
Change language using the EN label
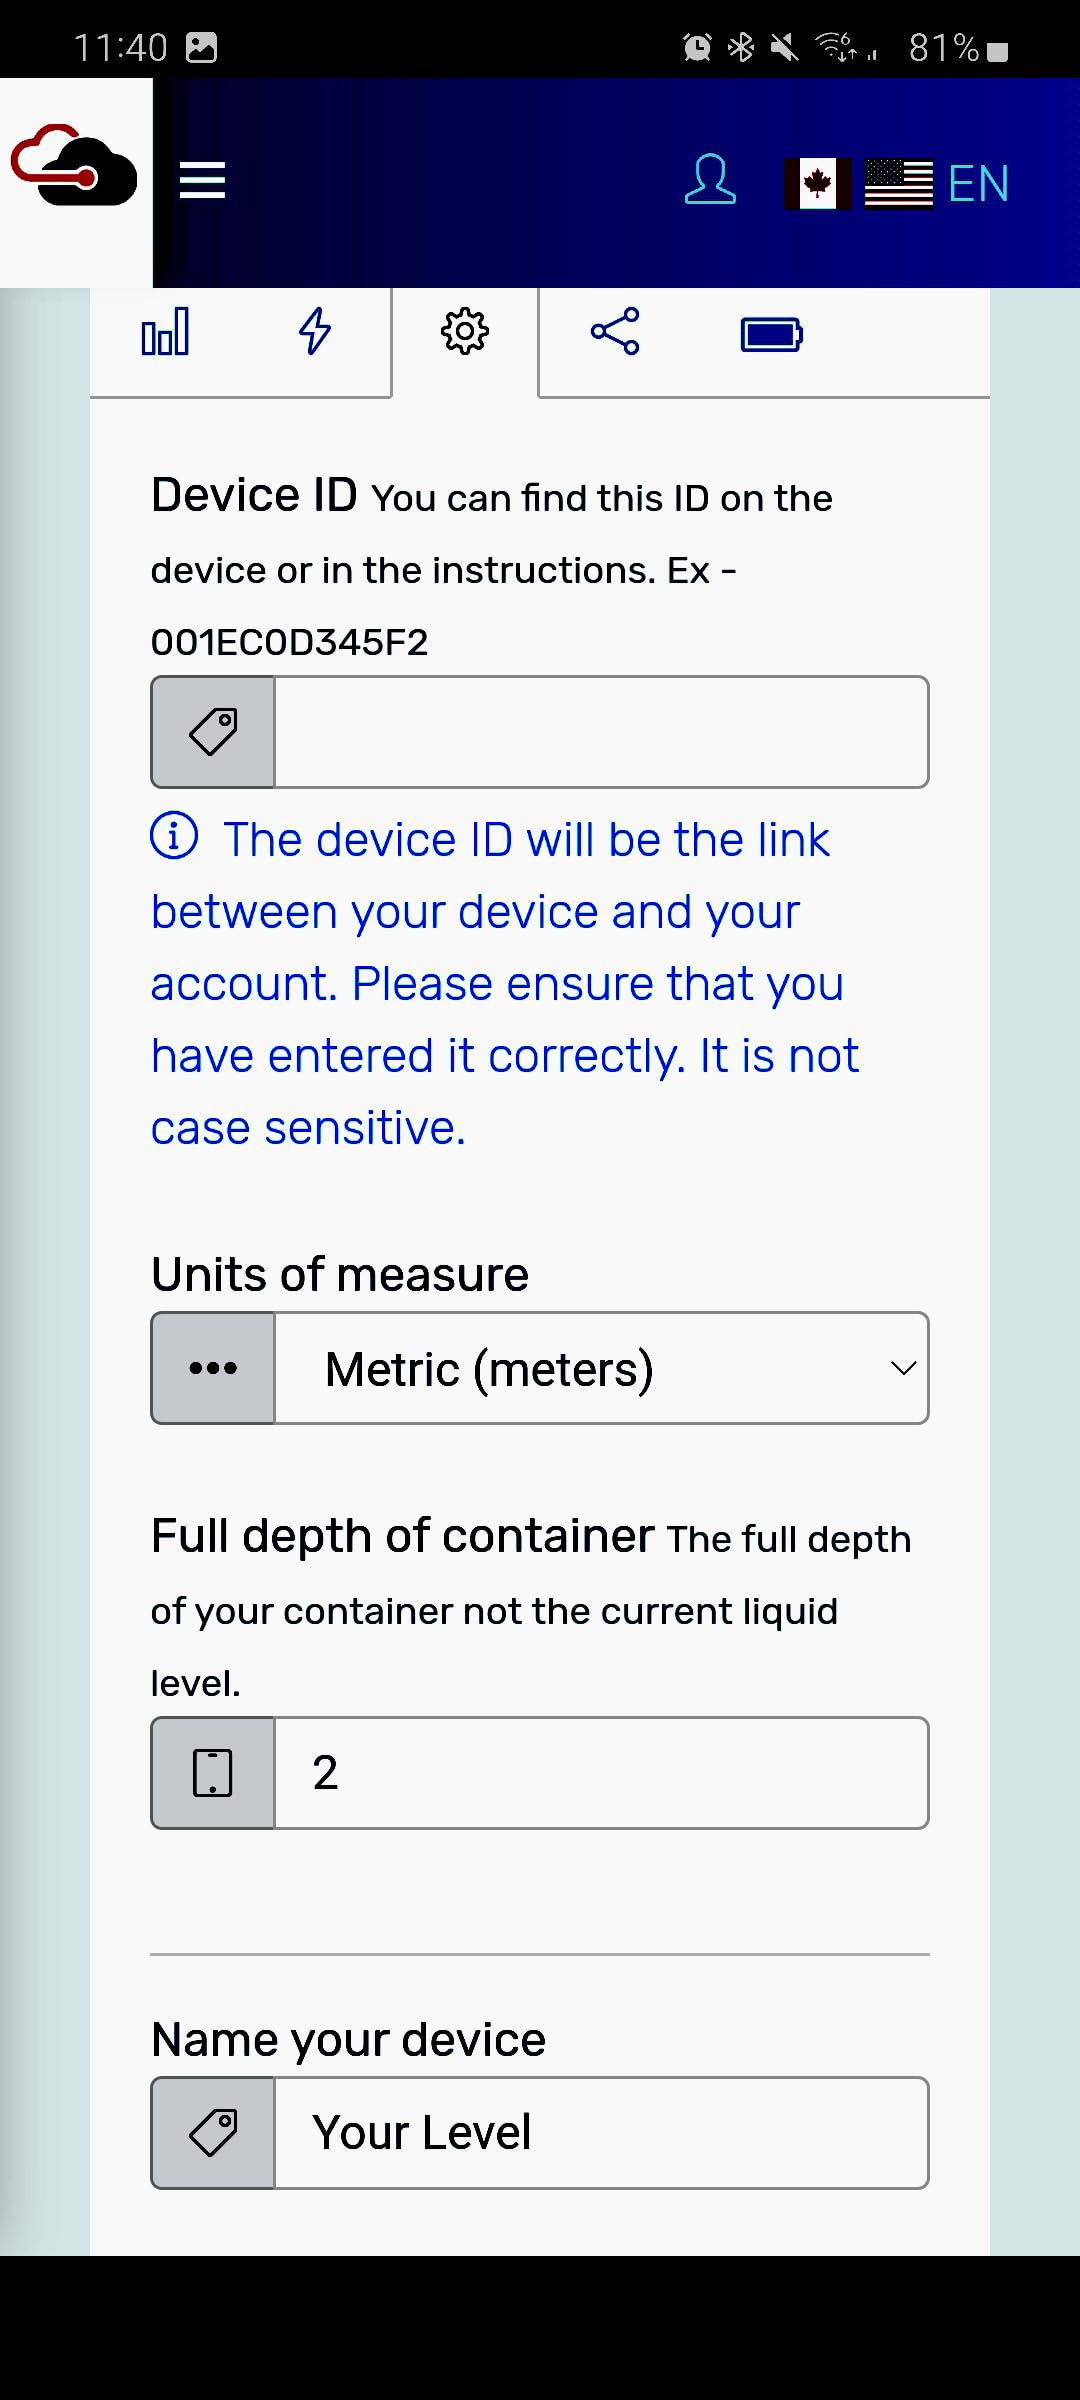[978, 184]
